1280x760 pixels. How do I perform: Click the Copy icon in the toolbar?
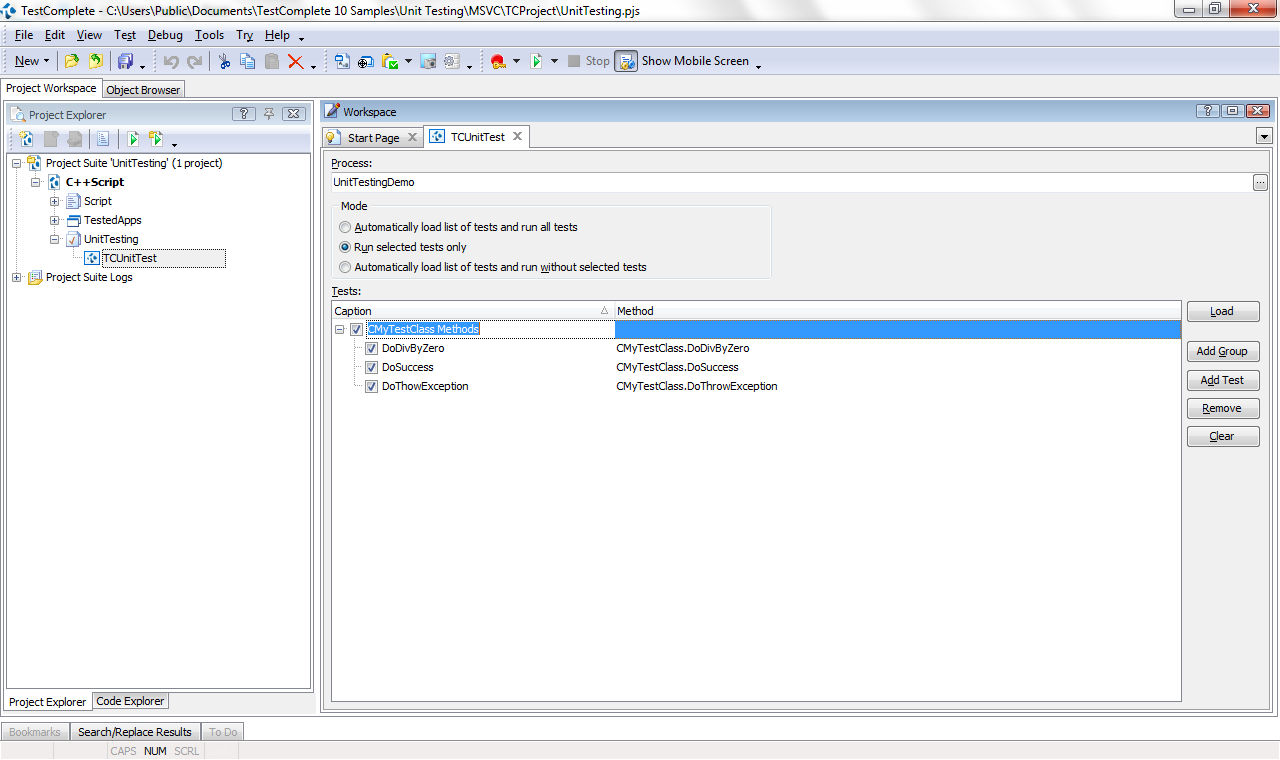point(247,61)
